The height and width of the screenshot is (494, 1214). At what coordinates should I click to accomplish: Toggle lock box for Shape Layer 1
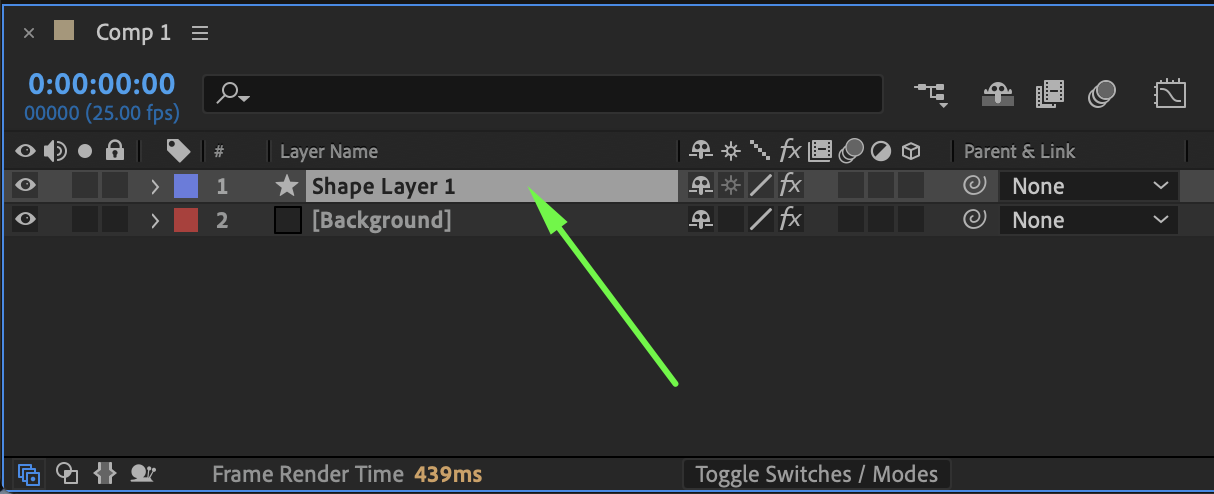[x=115, y=186]
